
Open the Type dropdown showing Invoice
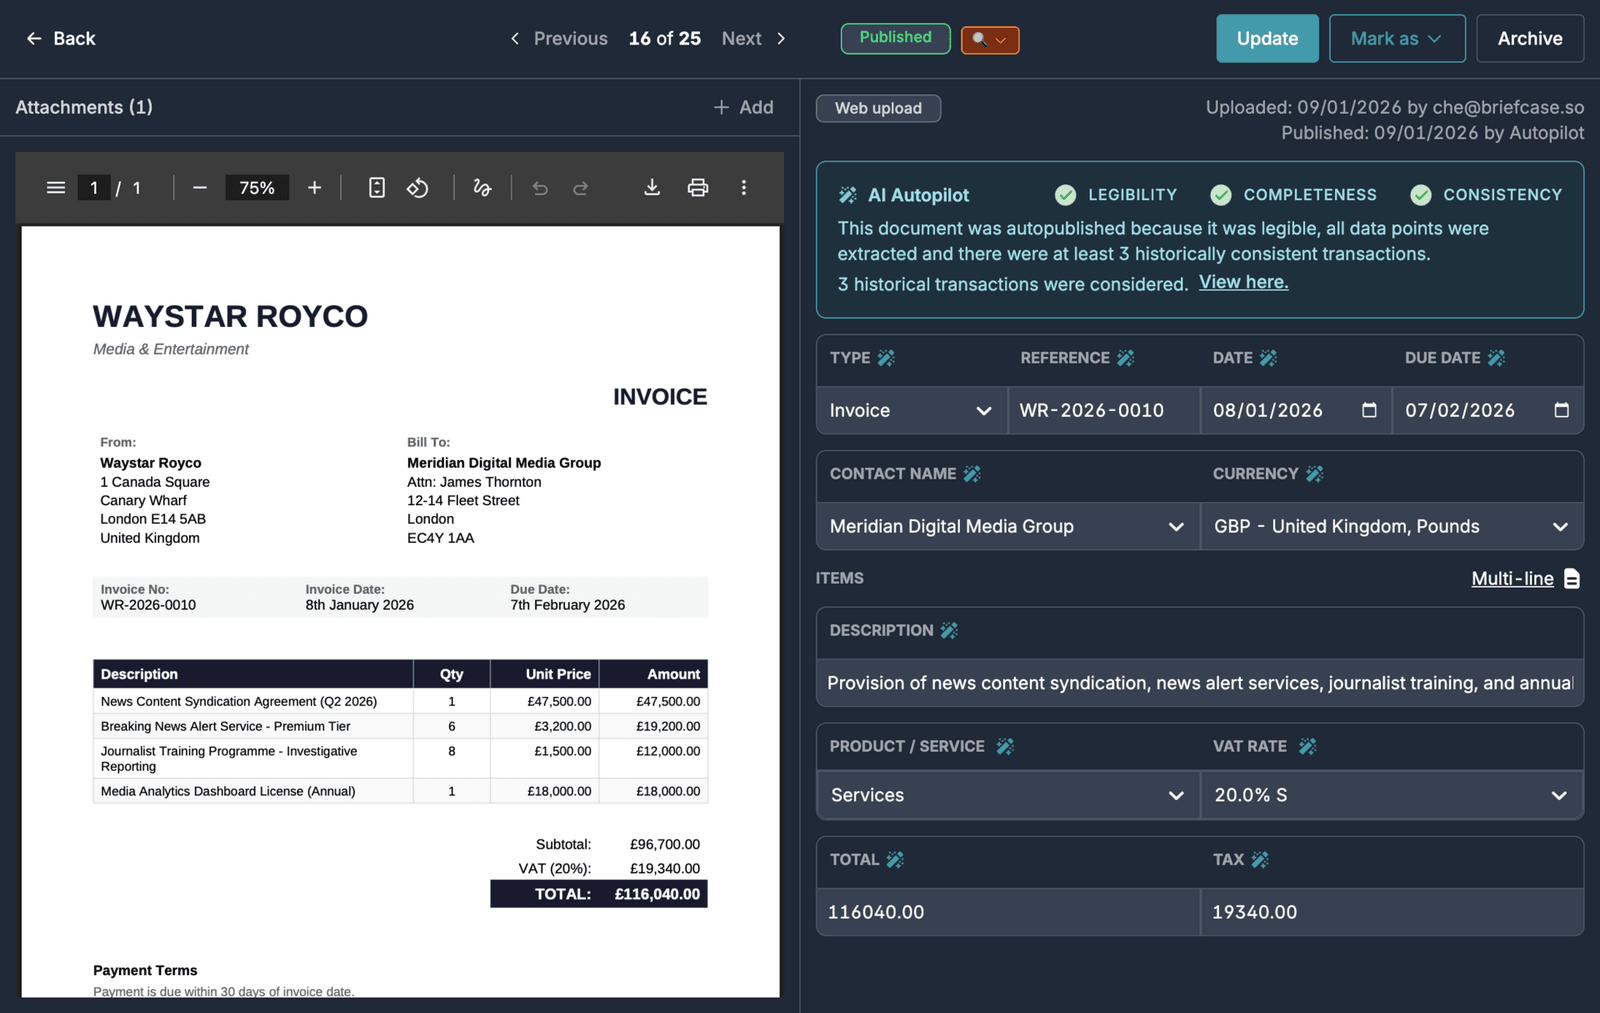click(912, 410)
